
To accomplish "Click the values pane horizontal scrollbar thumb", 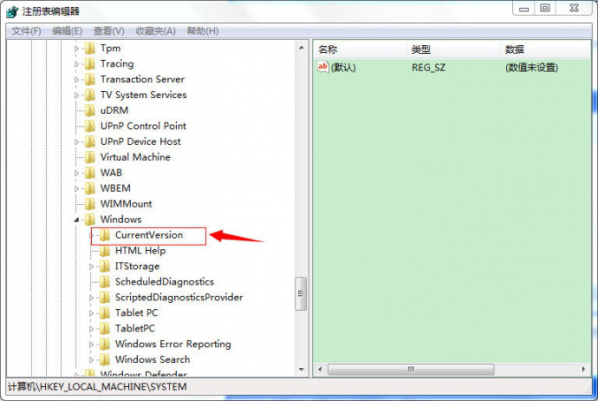I will (x=411, y=369).
